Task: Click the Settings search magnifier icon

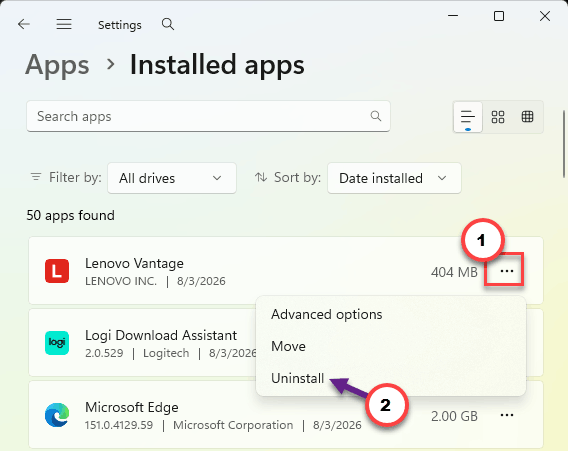Action: [168, 24]
